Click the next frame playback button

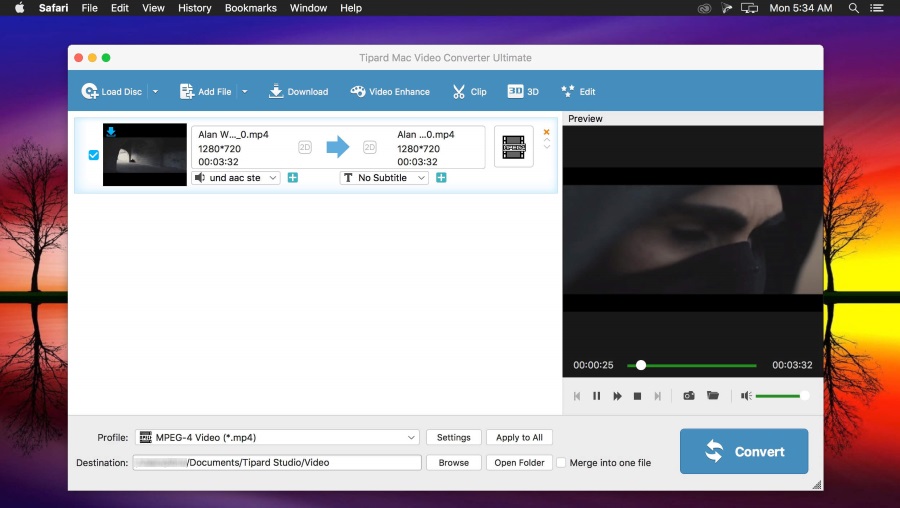[x=658, y=396]
